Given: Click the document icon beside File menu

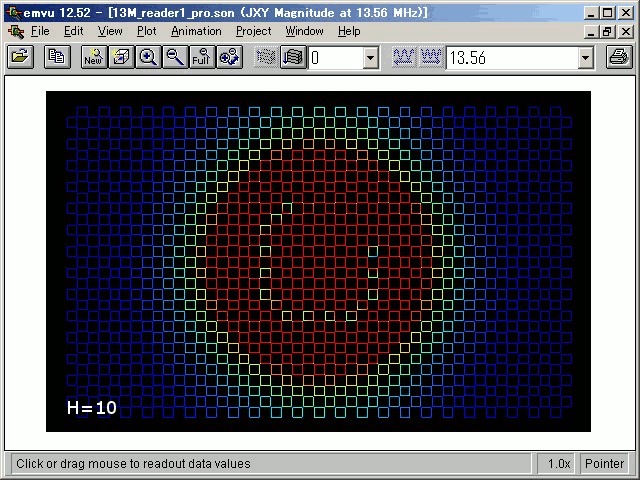Looking at the screenshot, I should click(x=16, y=31).
